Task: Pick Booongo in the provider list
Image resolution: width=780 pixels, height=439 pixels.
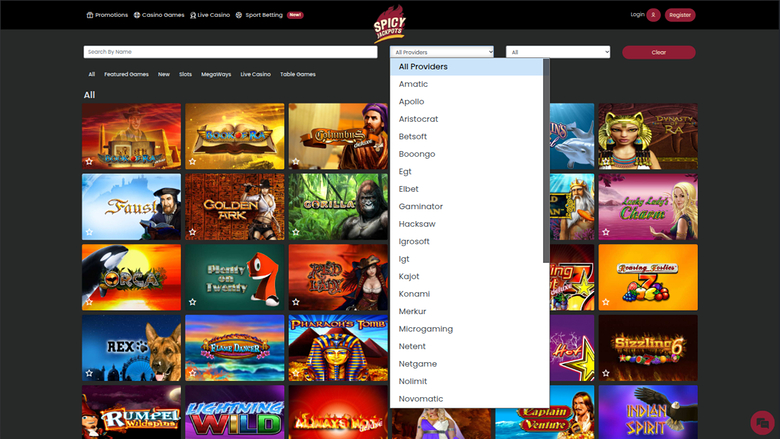Action: [x=467, y=154]
